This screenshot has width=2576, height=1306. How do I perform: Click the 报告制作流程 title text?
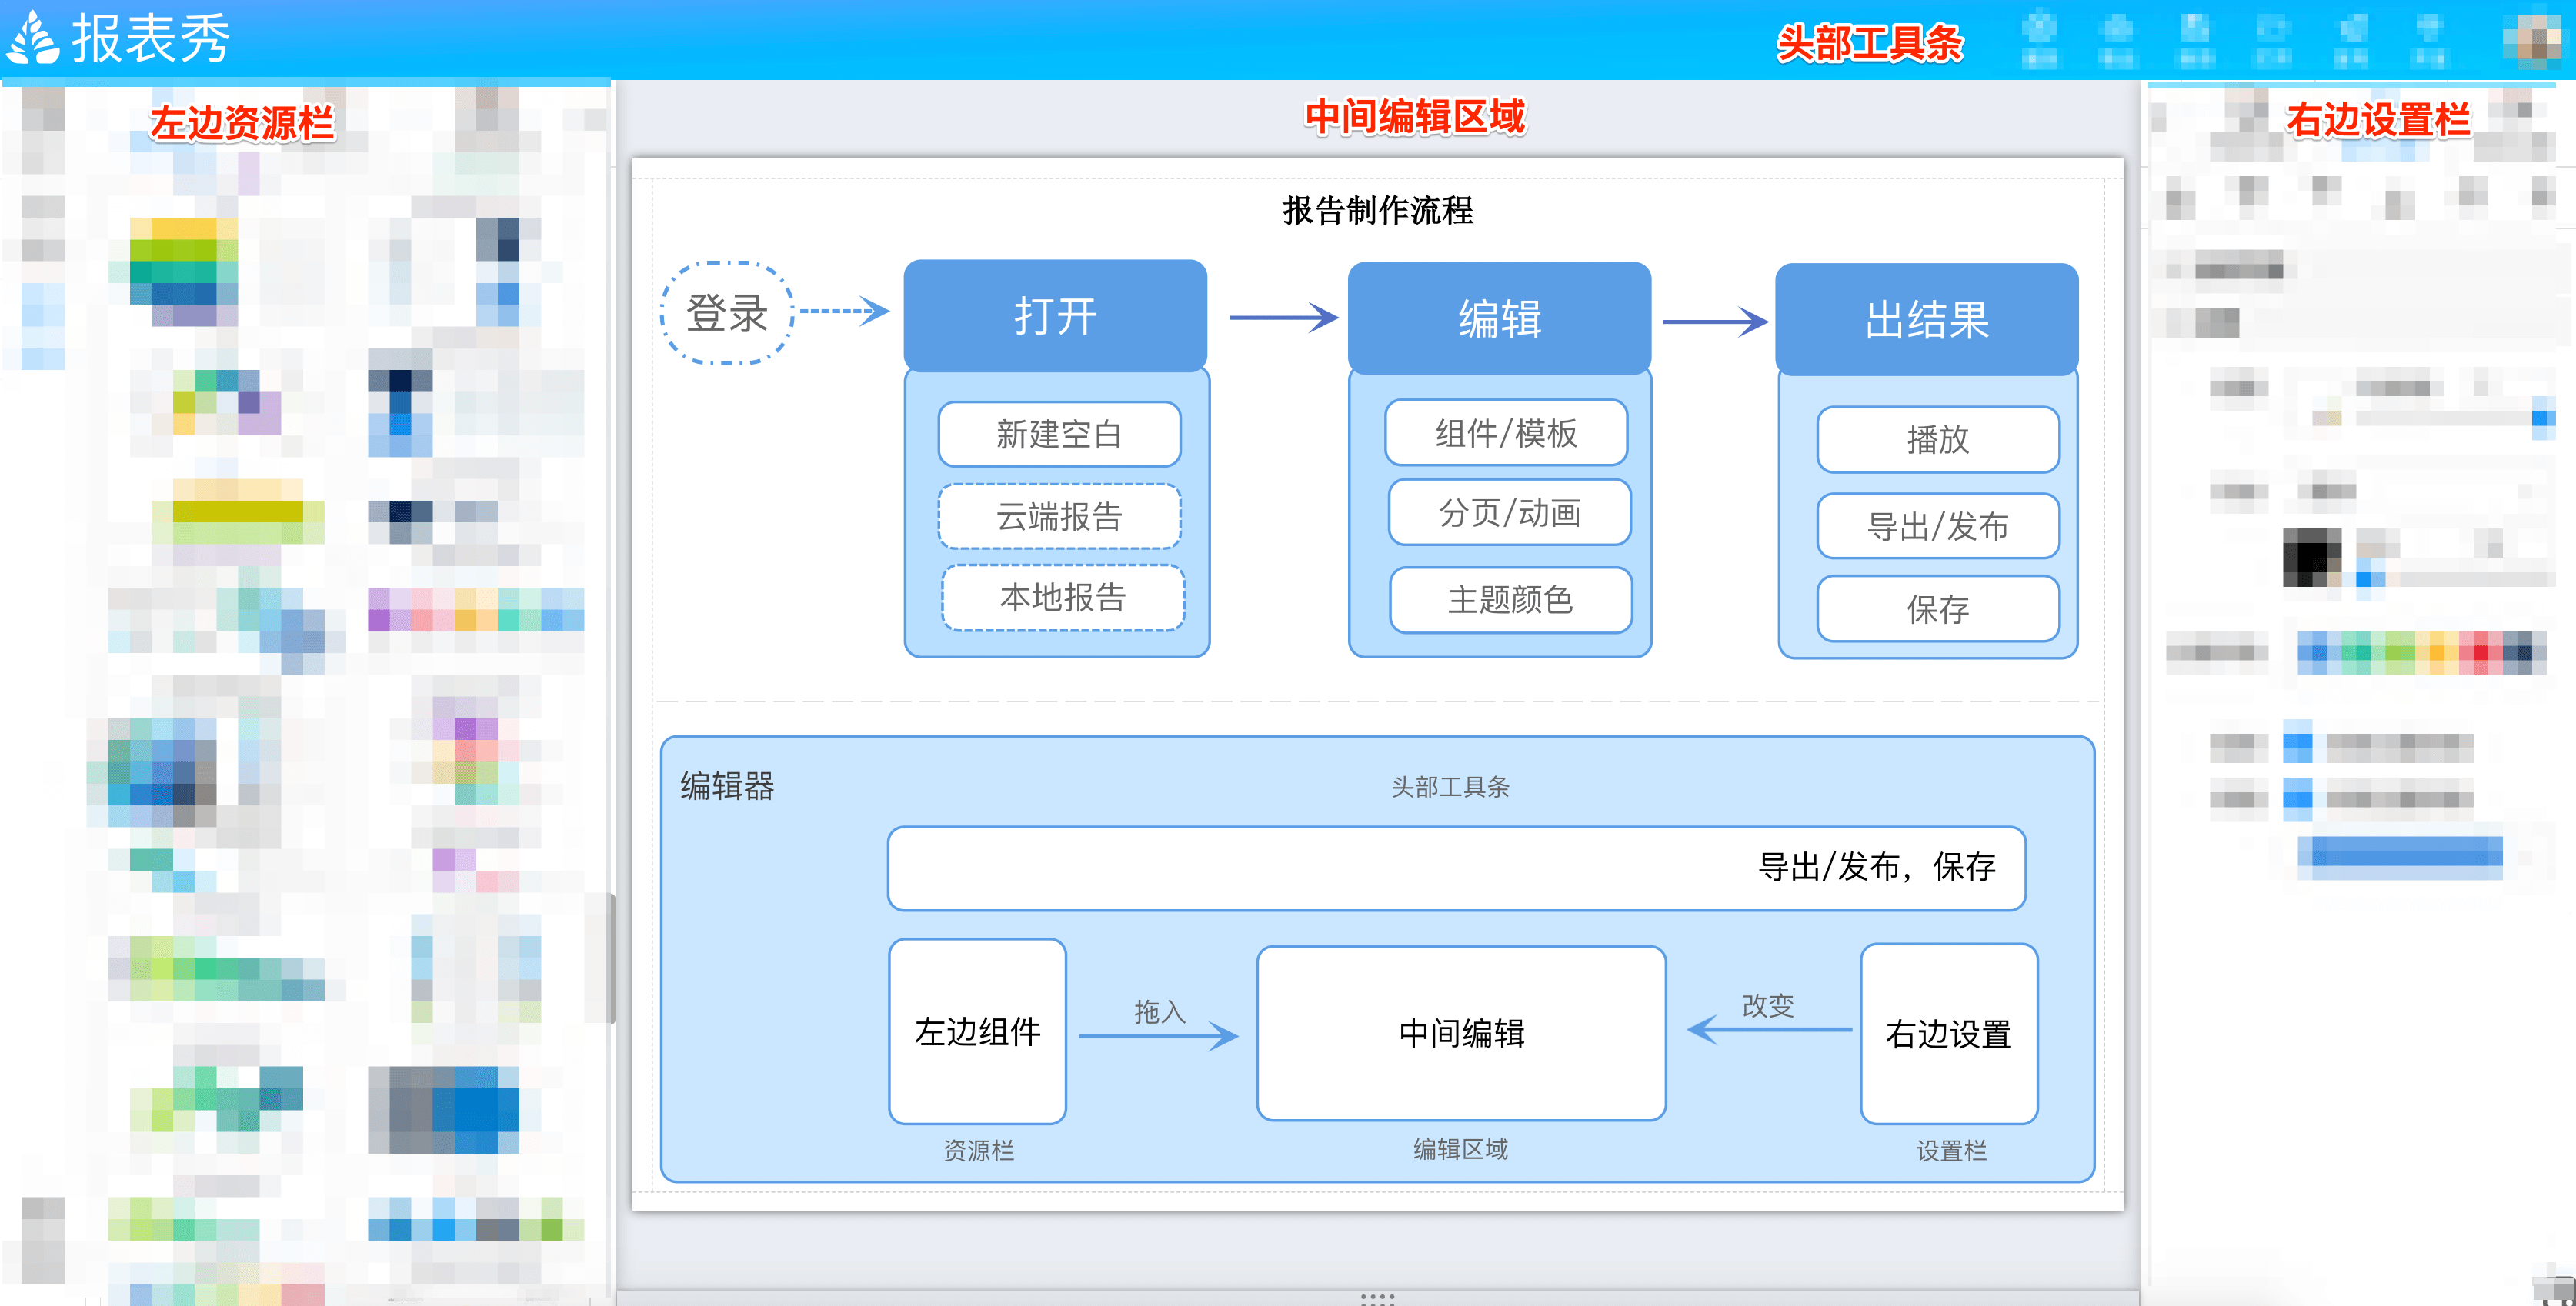(x=1377, y=211)
